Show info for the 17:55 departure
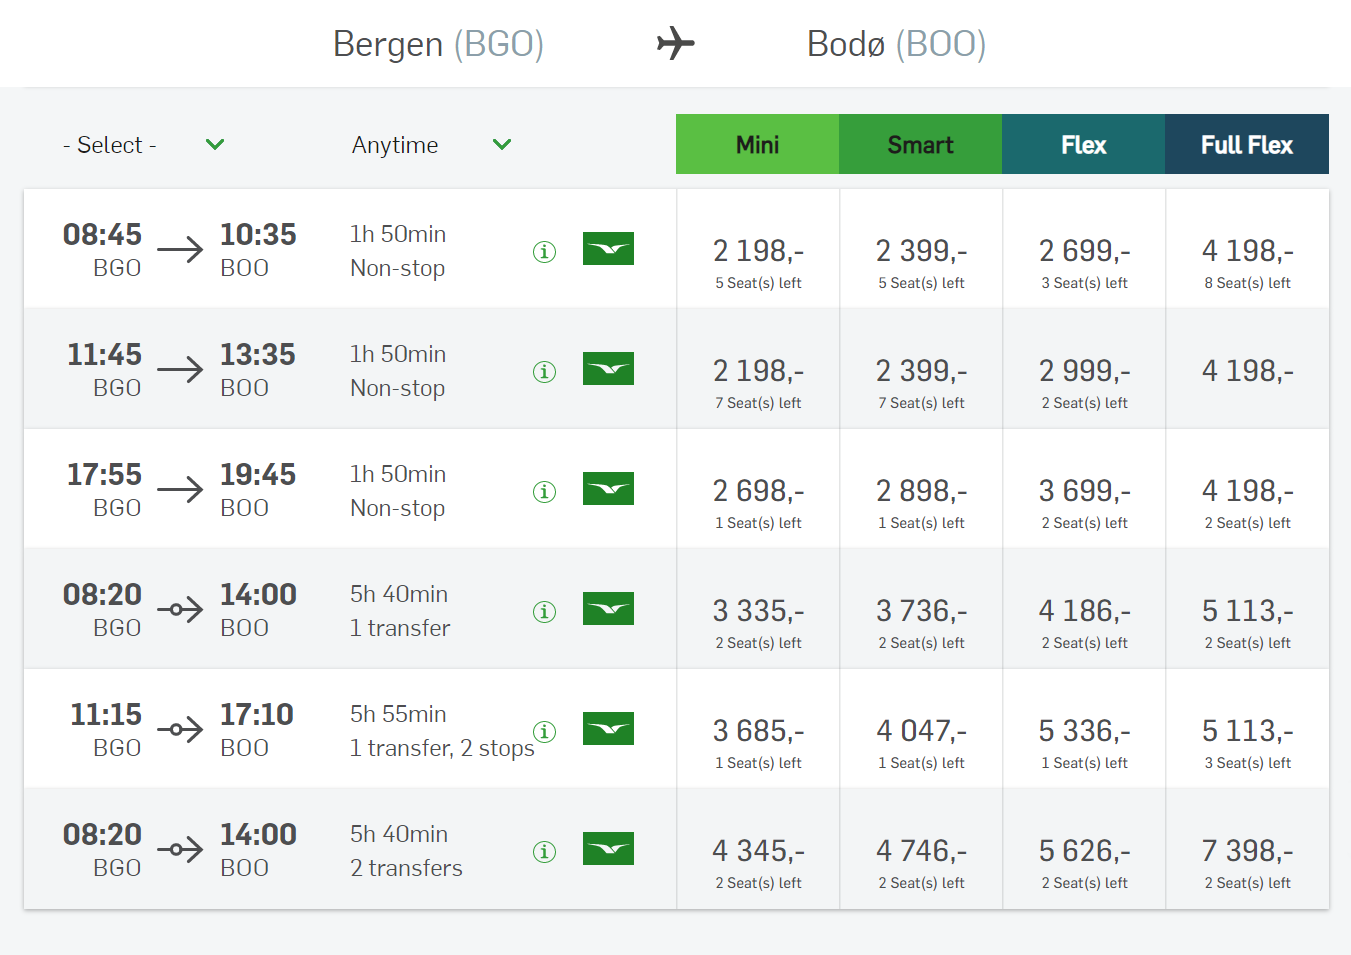The height and width of the screenshot is (955, 1351). (544, 491)
